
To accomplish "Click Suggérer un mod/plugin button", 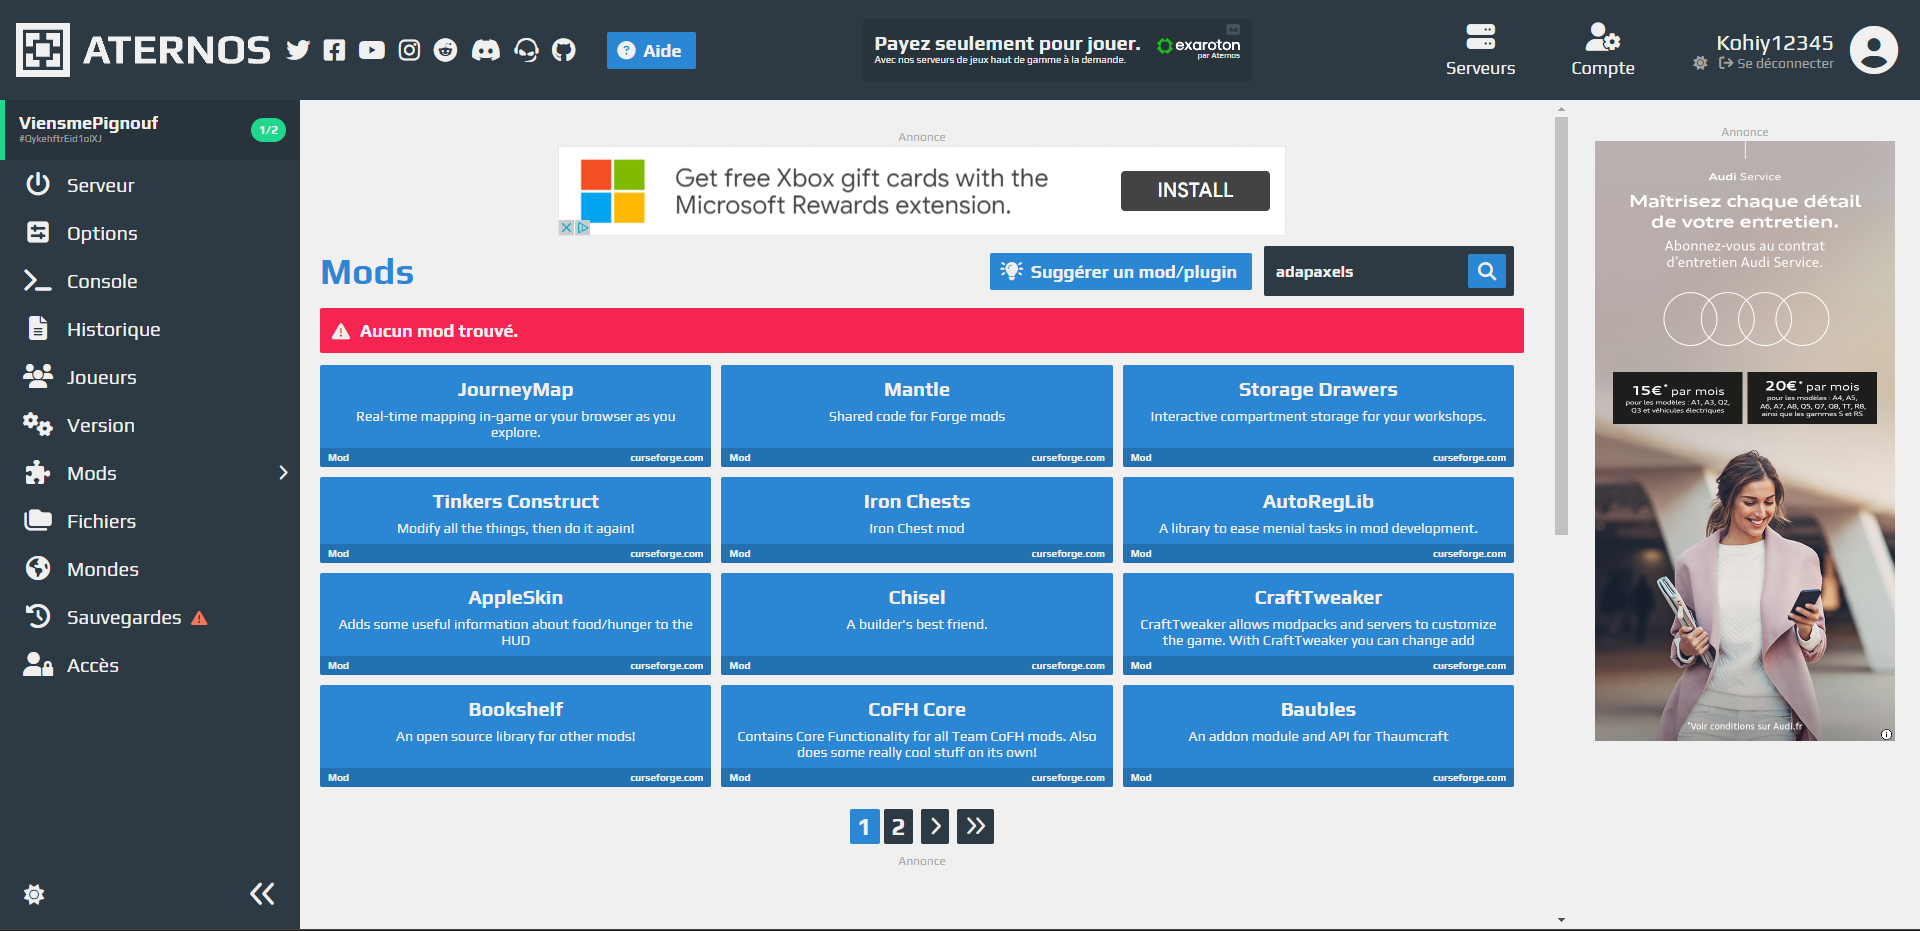I will 1121,271.
